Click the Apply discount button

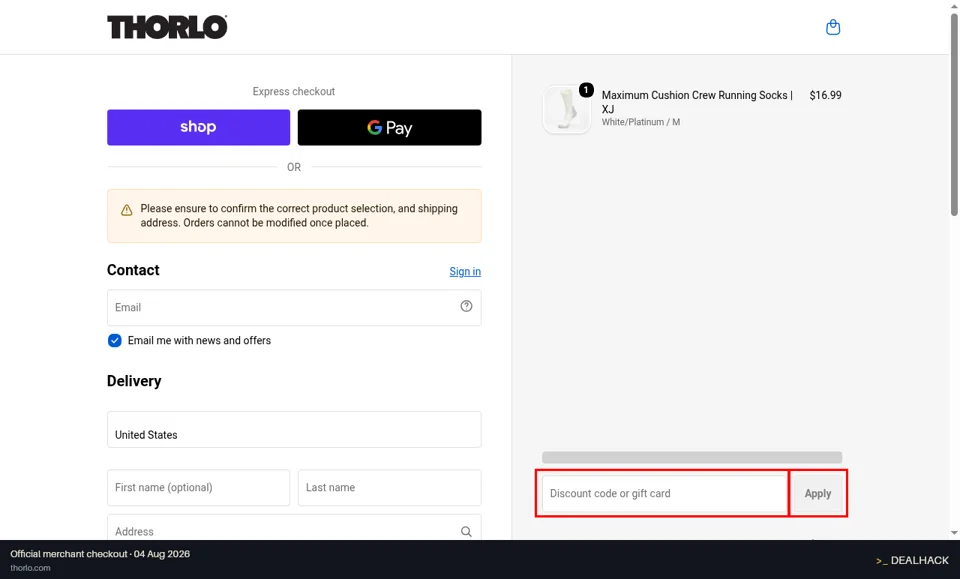pos(817,493)
